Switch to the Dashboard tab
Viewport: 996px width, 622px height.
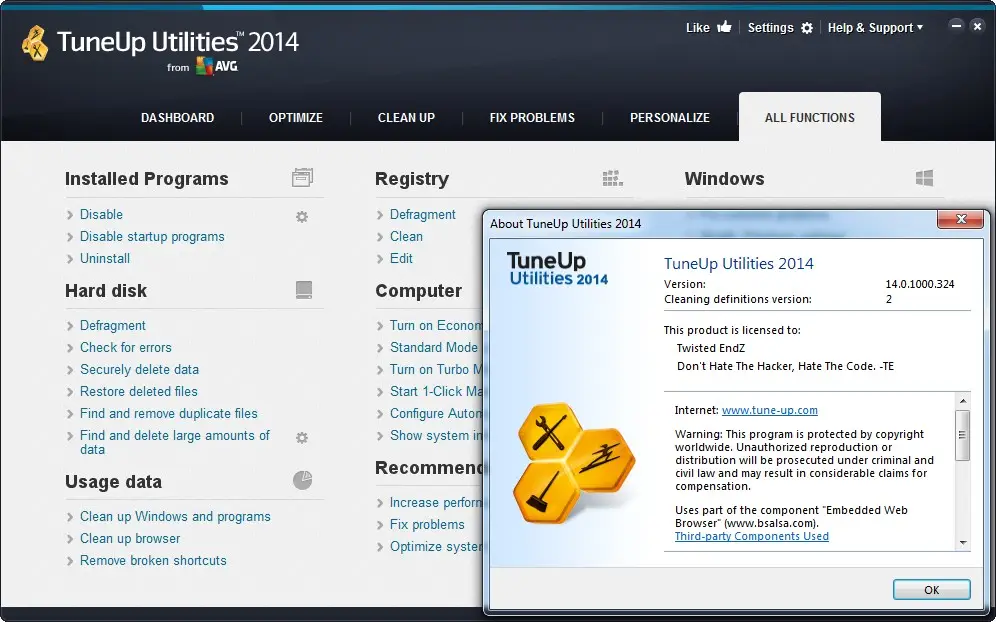tap(177, 118)
